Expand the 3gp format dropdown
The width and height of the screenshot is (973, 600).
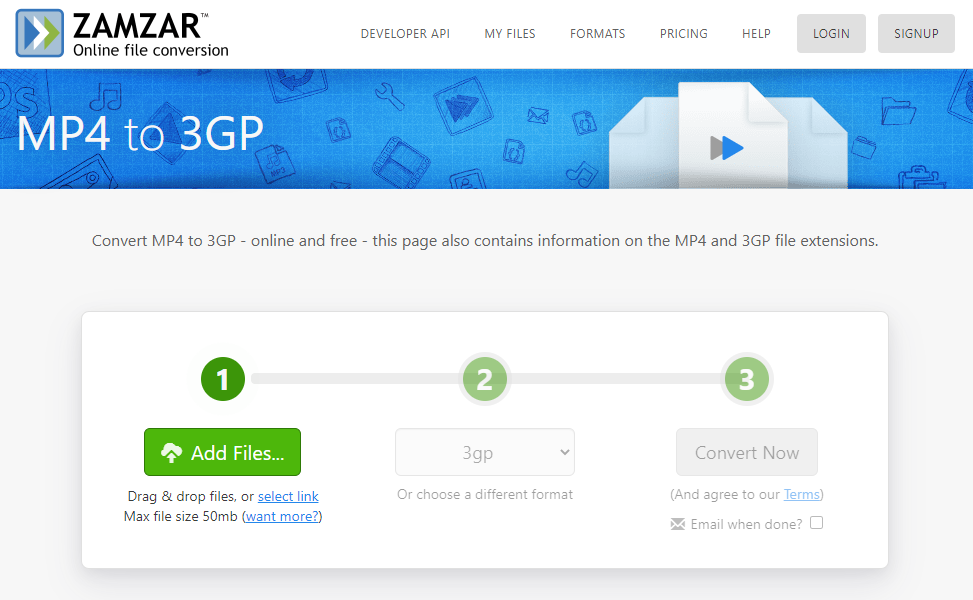click(485, 453)
